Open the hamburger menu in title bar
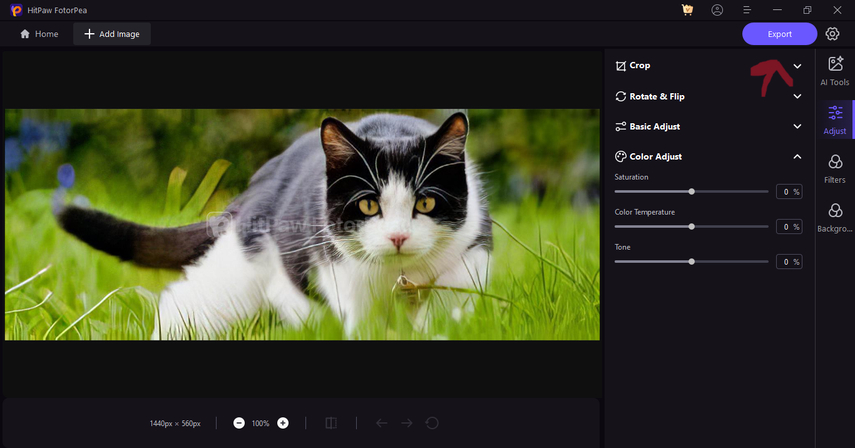Viewport: 855px width, 448px height. [x=747, y=10]
